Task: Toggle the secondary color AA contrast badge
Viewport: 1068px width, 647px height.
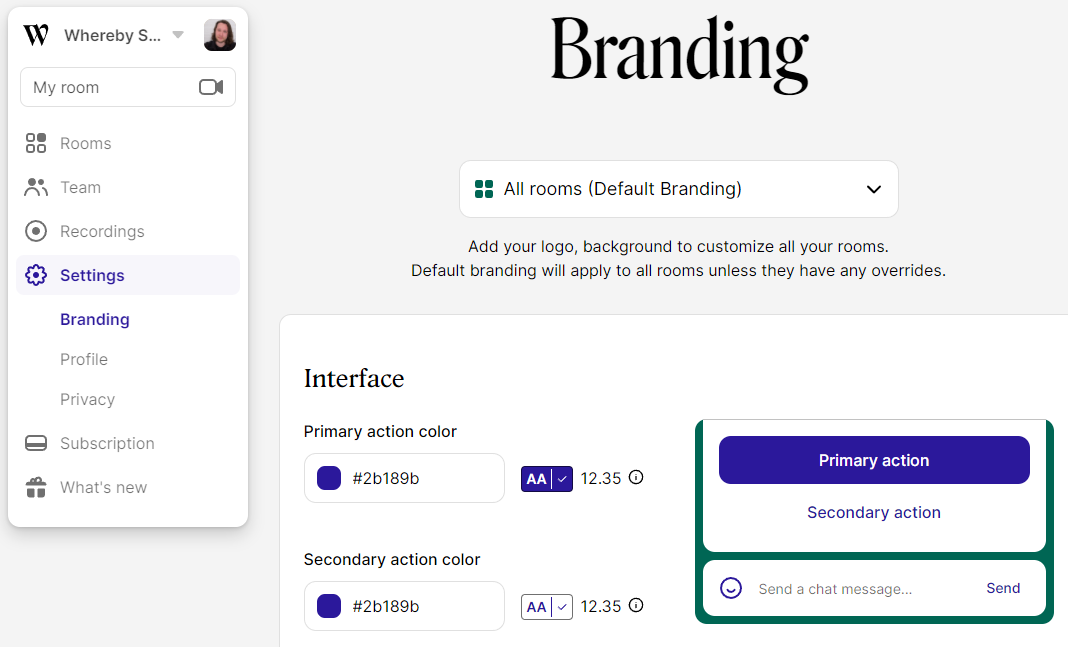Action: click(546, 607)
